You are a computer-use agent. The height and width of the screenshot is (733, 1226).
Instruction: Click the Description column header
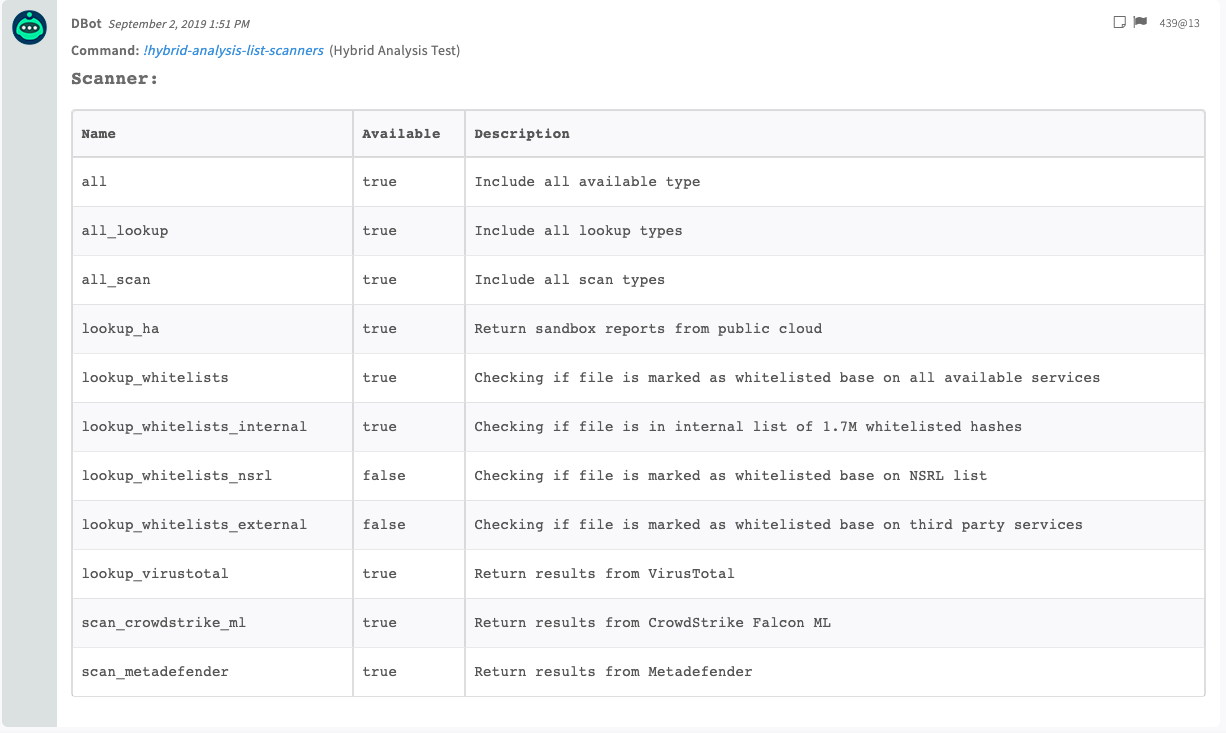pos(522,134)
